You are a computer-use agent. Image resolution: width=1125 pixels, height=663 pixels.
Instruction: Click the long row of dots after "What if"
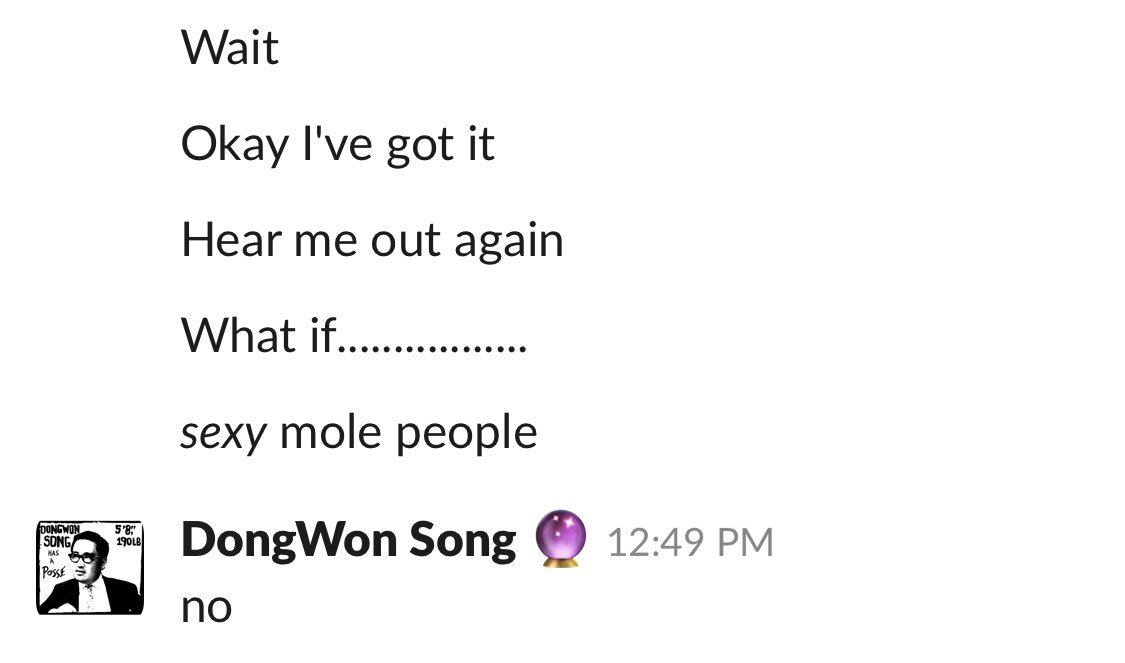pos(433,349)
